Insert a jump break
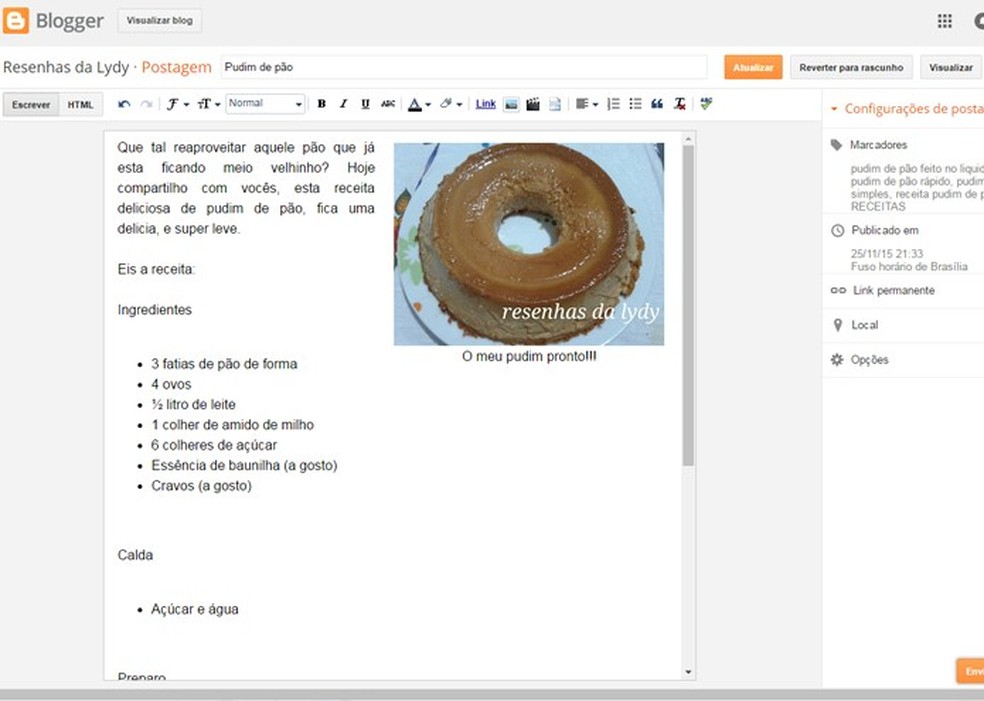The width and height of the screenshot is (984, 701). click(x=555, y=104)
